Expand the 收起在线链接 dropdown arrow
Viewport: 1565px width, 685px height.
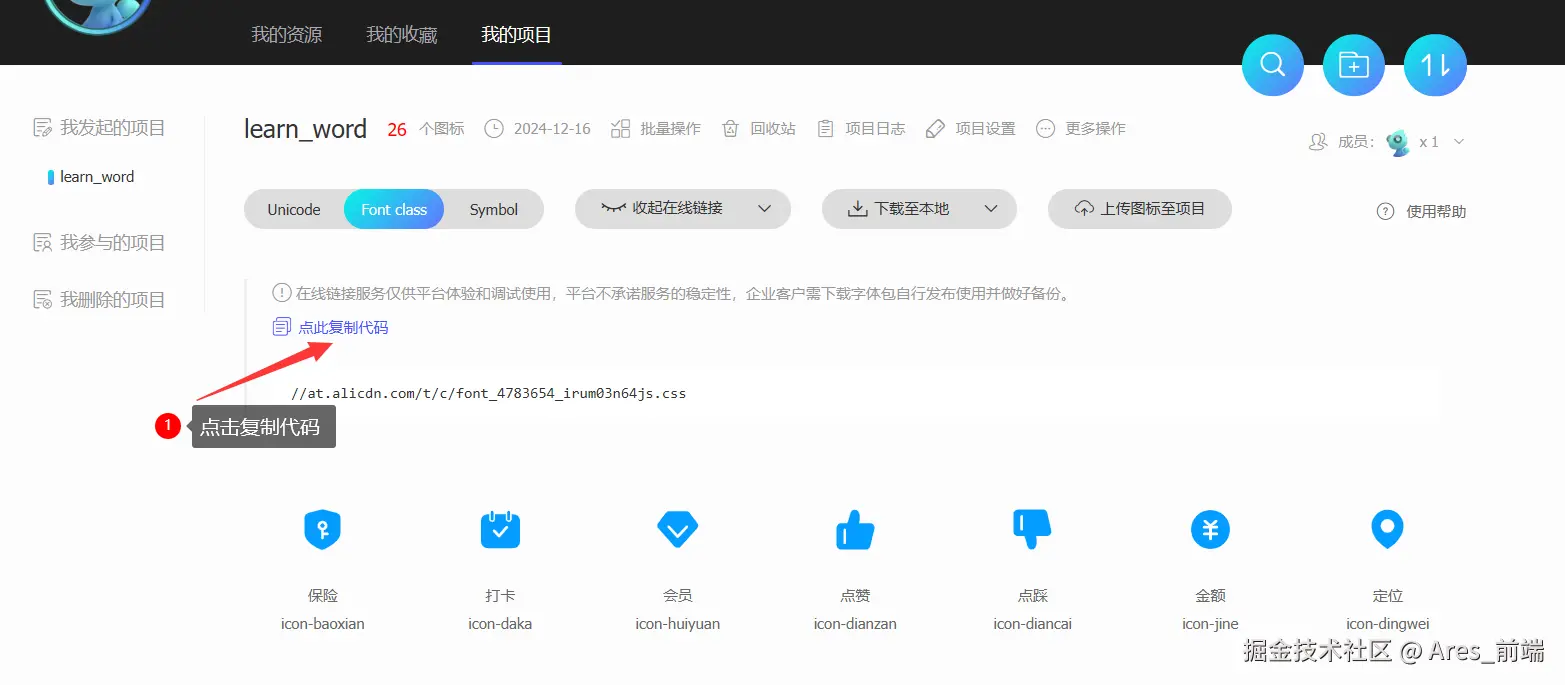coord(765,209)
